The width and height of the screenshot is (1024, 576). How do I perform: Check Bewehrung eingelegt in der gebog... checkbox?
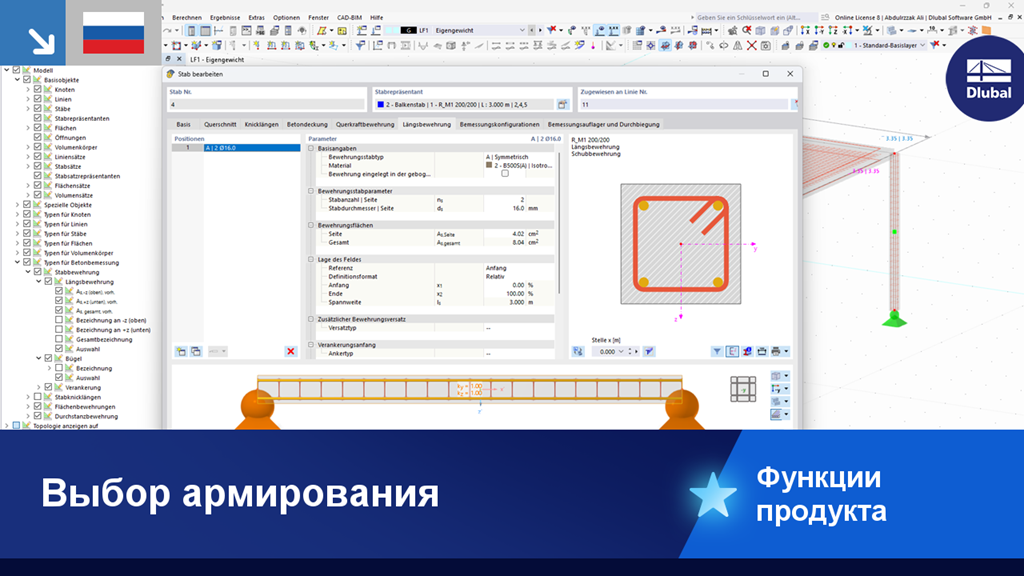[x=505, y=174]
